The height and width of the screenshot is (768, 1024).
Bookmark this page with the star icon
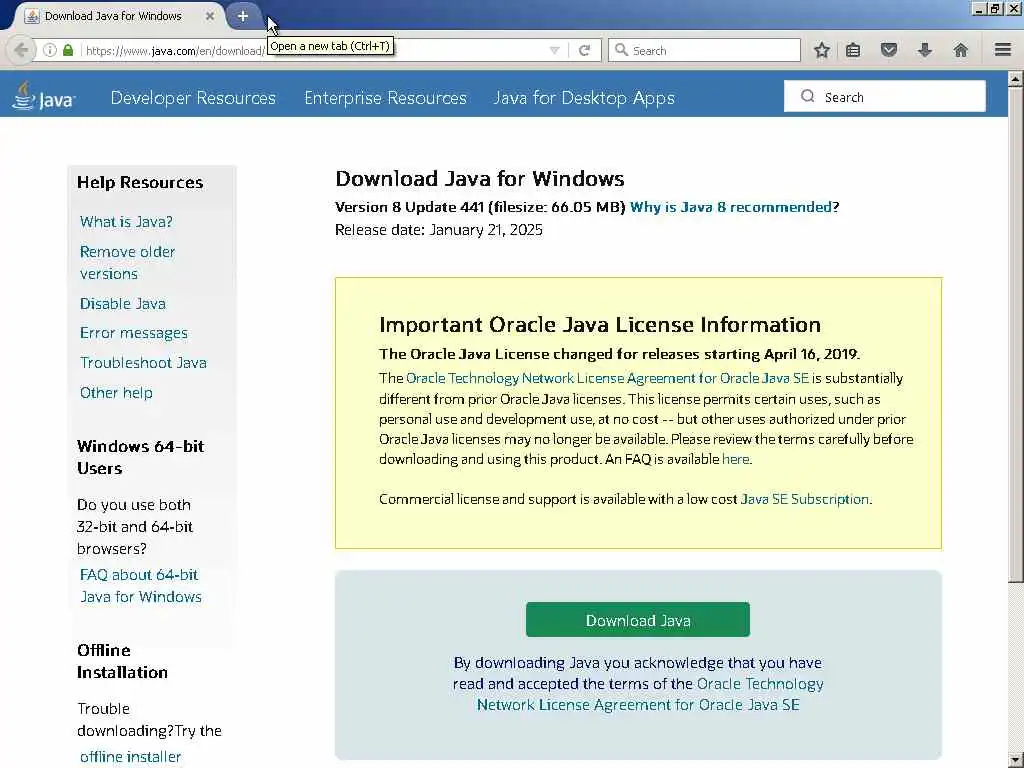[x=822, y=50]
